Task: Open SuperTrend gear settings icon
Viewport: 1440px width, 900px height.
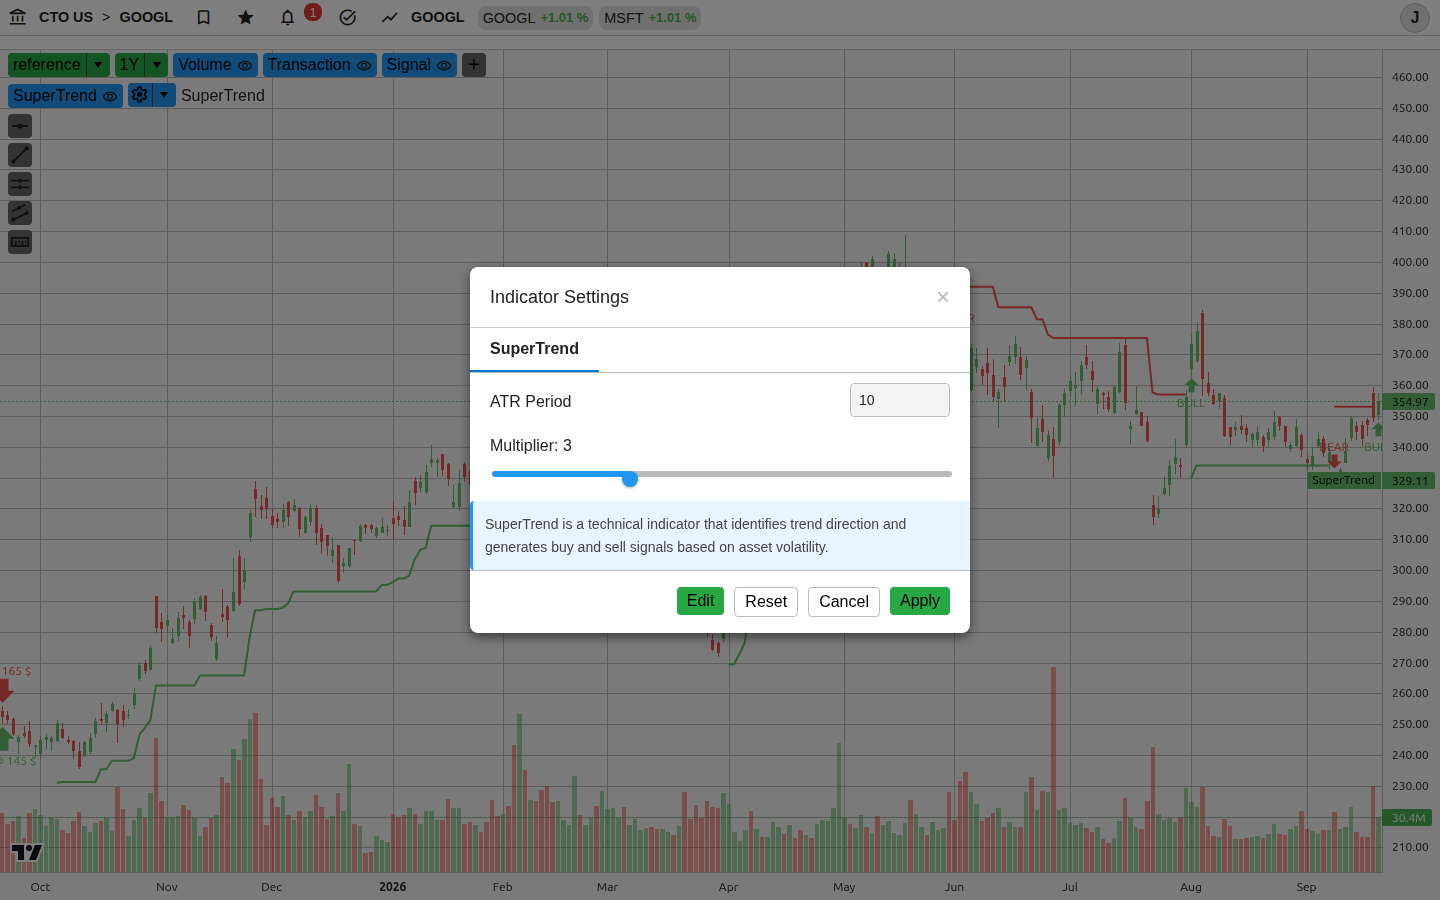Action: coord(140,95)
